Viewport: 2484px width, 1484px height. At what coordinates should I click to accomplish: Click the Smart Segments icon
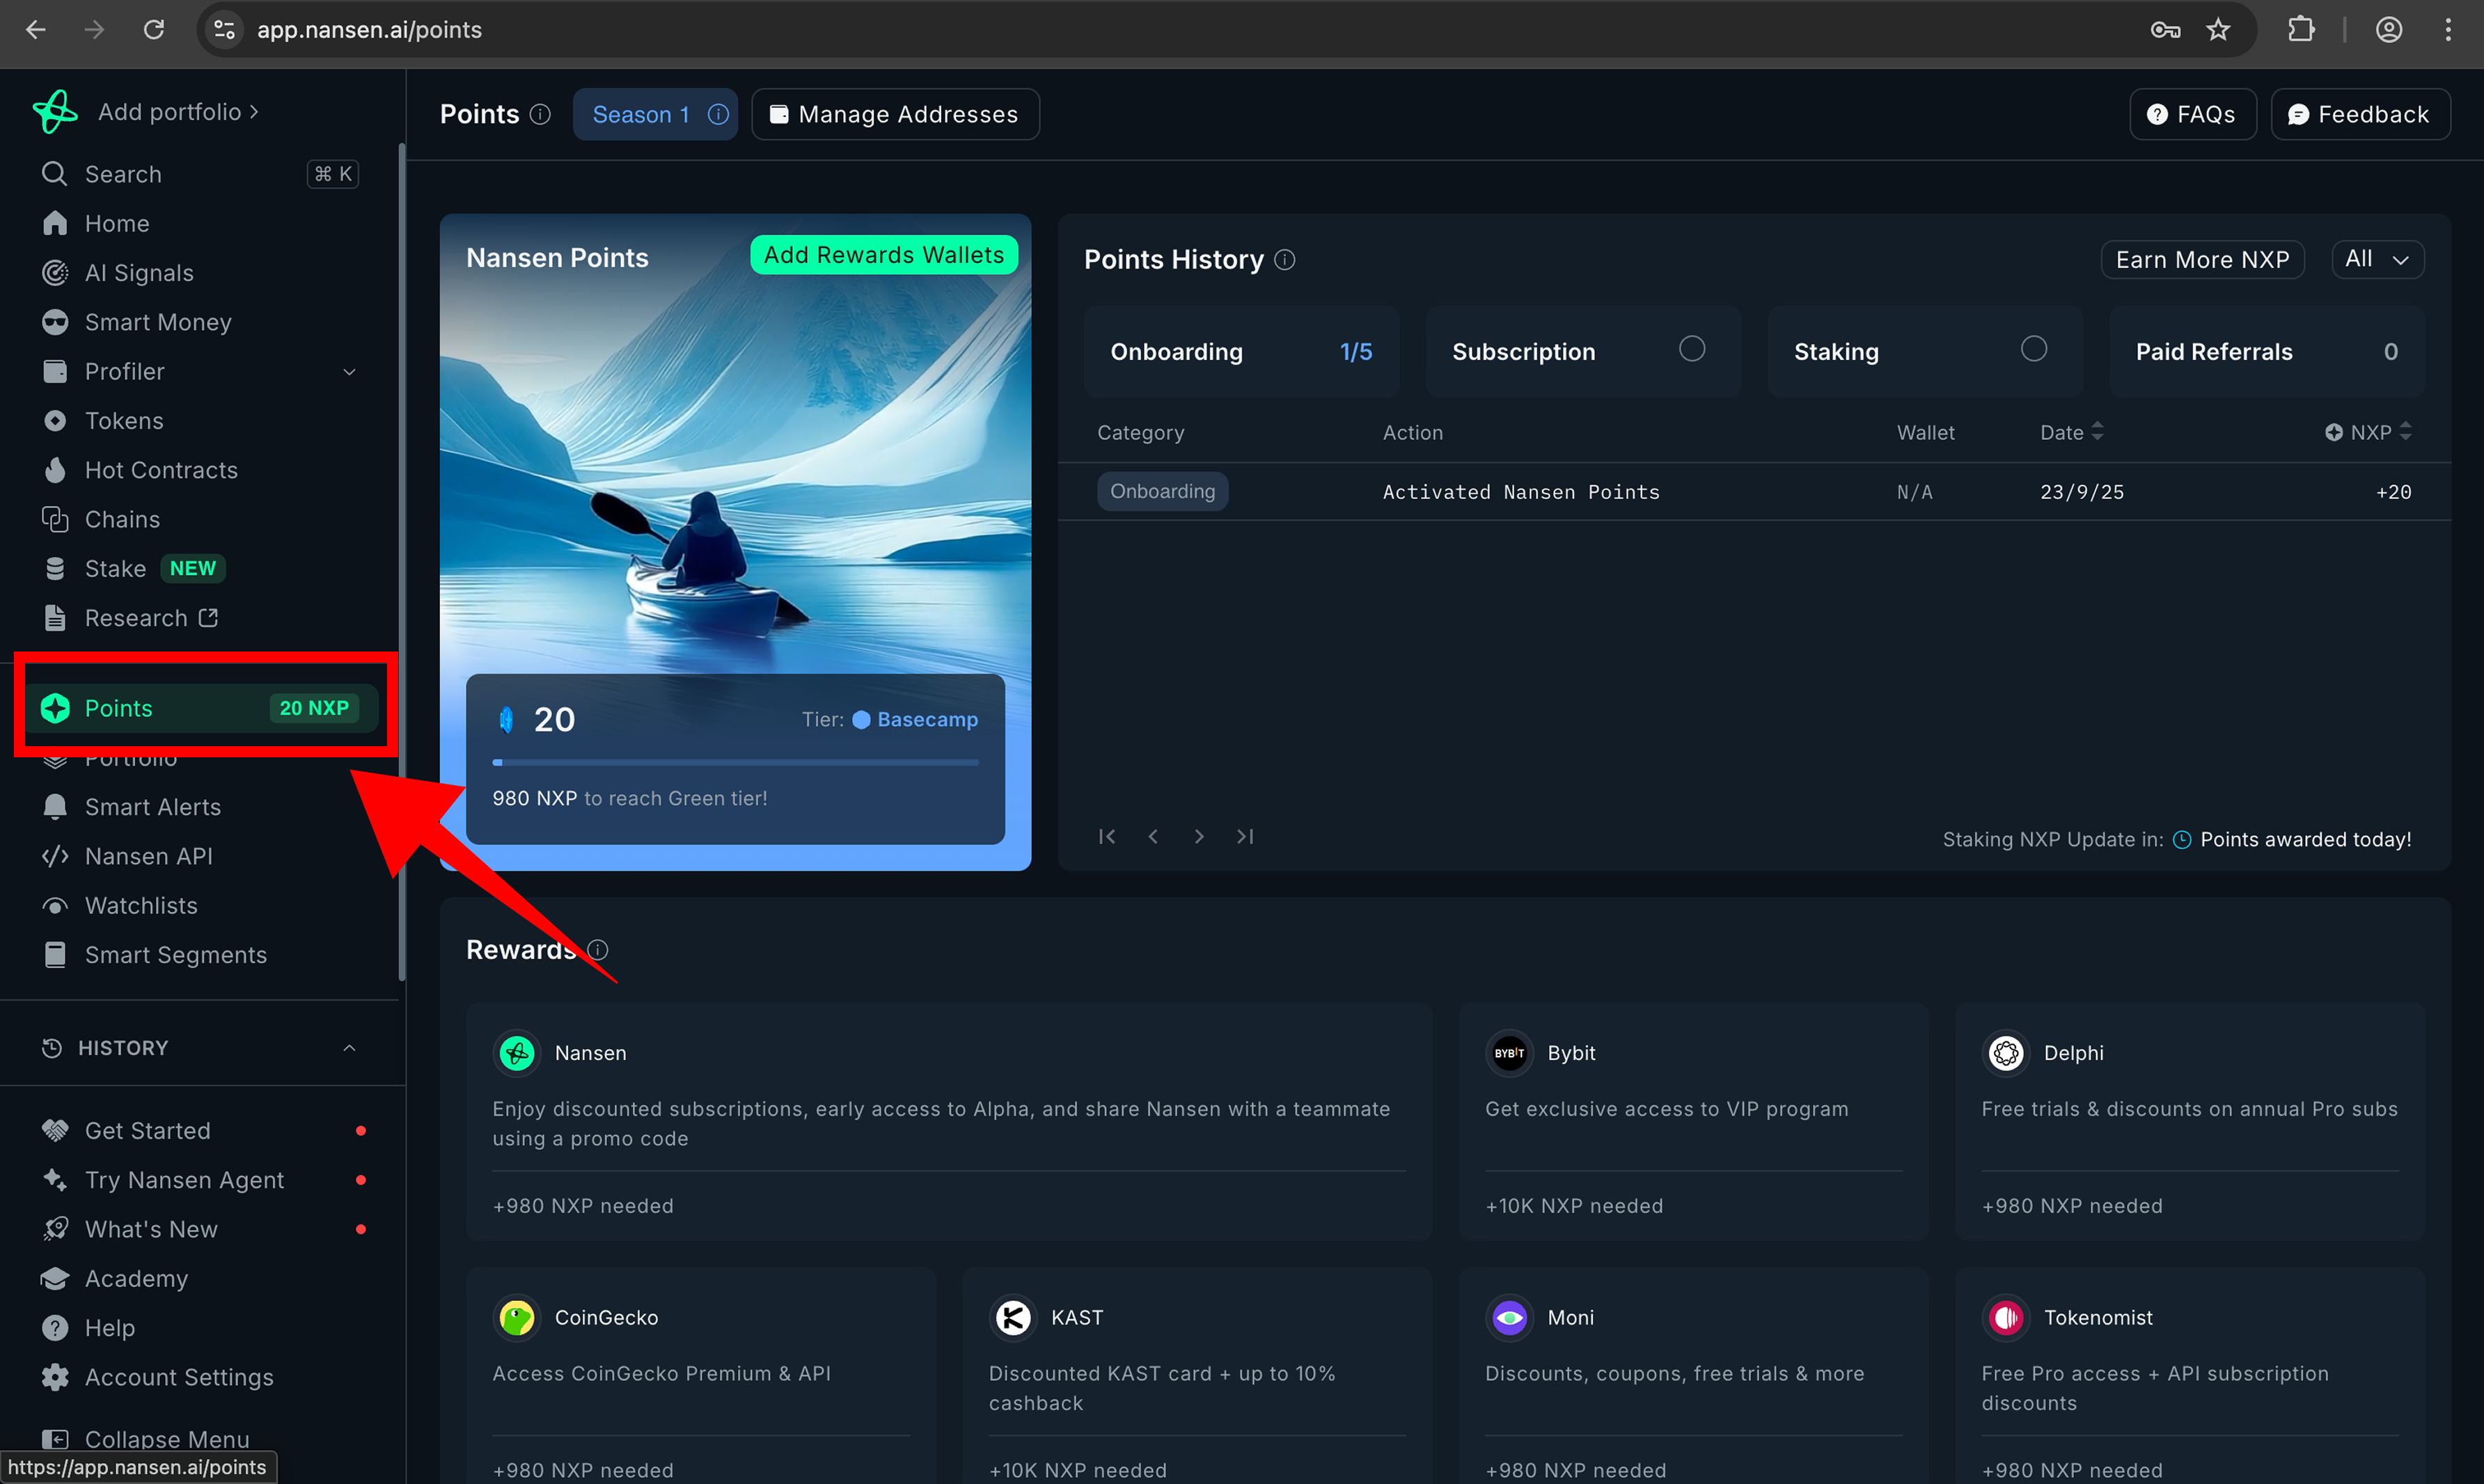click(x=55, y=955)
